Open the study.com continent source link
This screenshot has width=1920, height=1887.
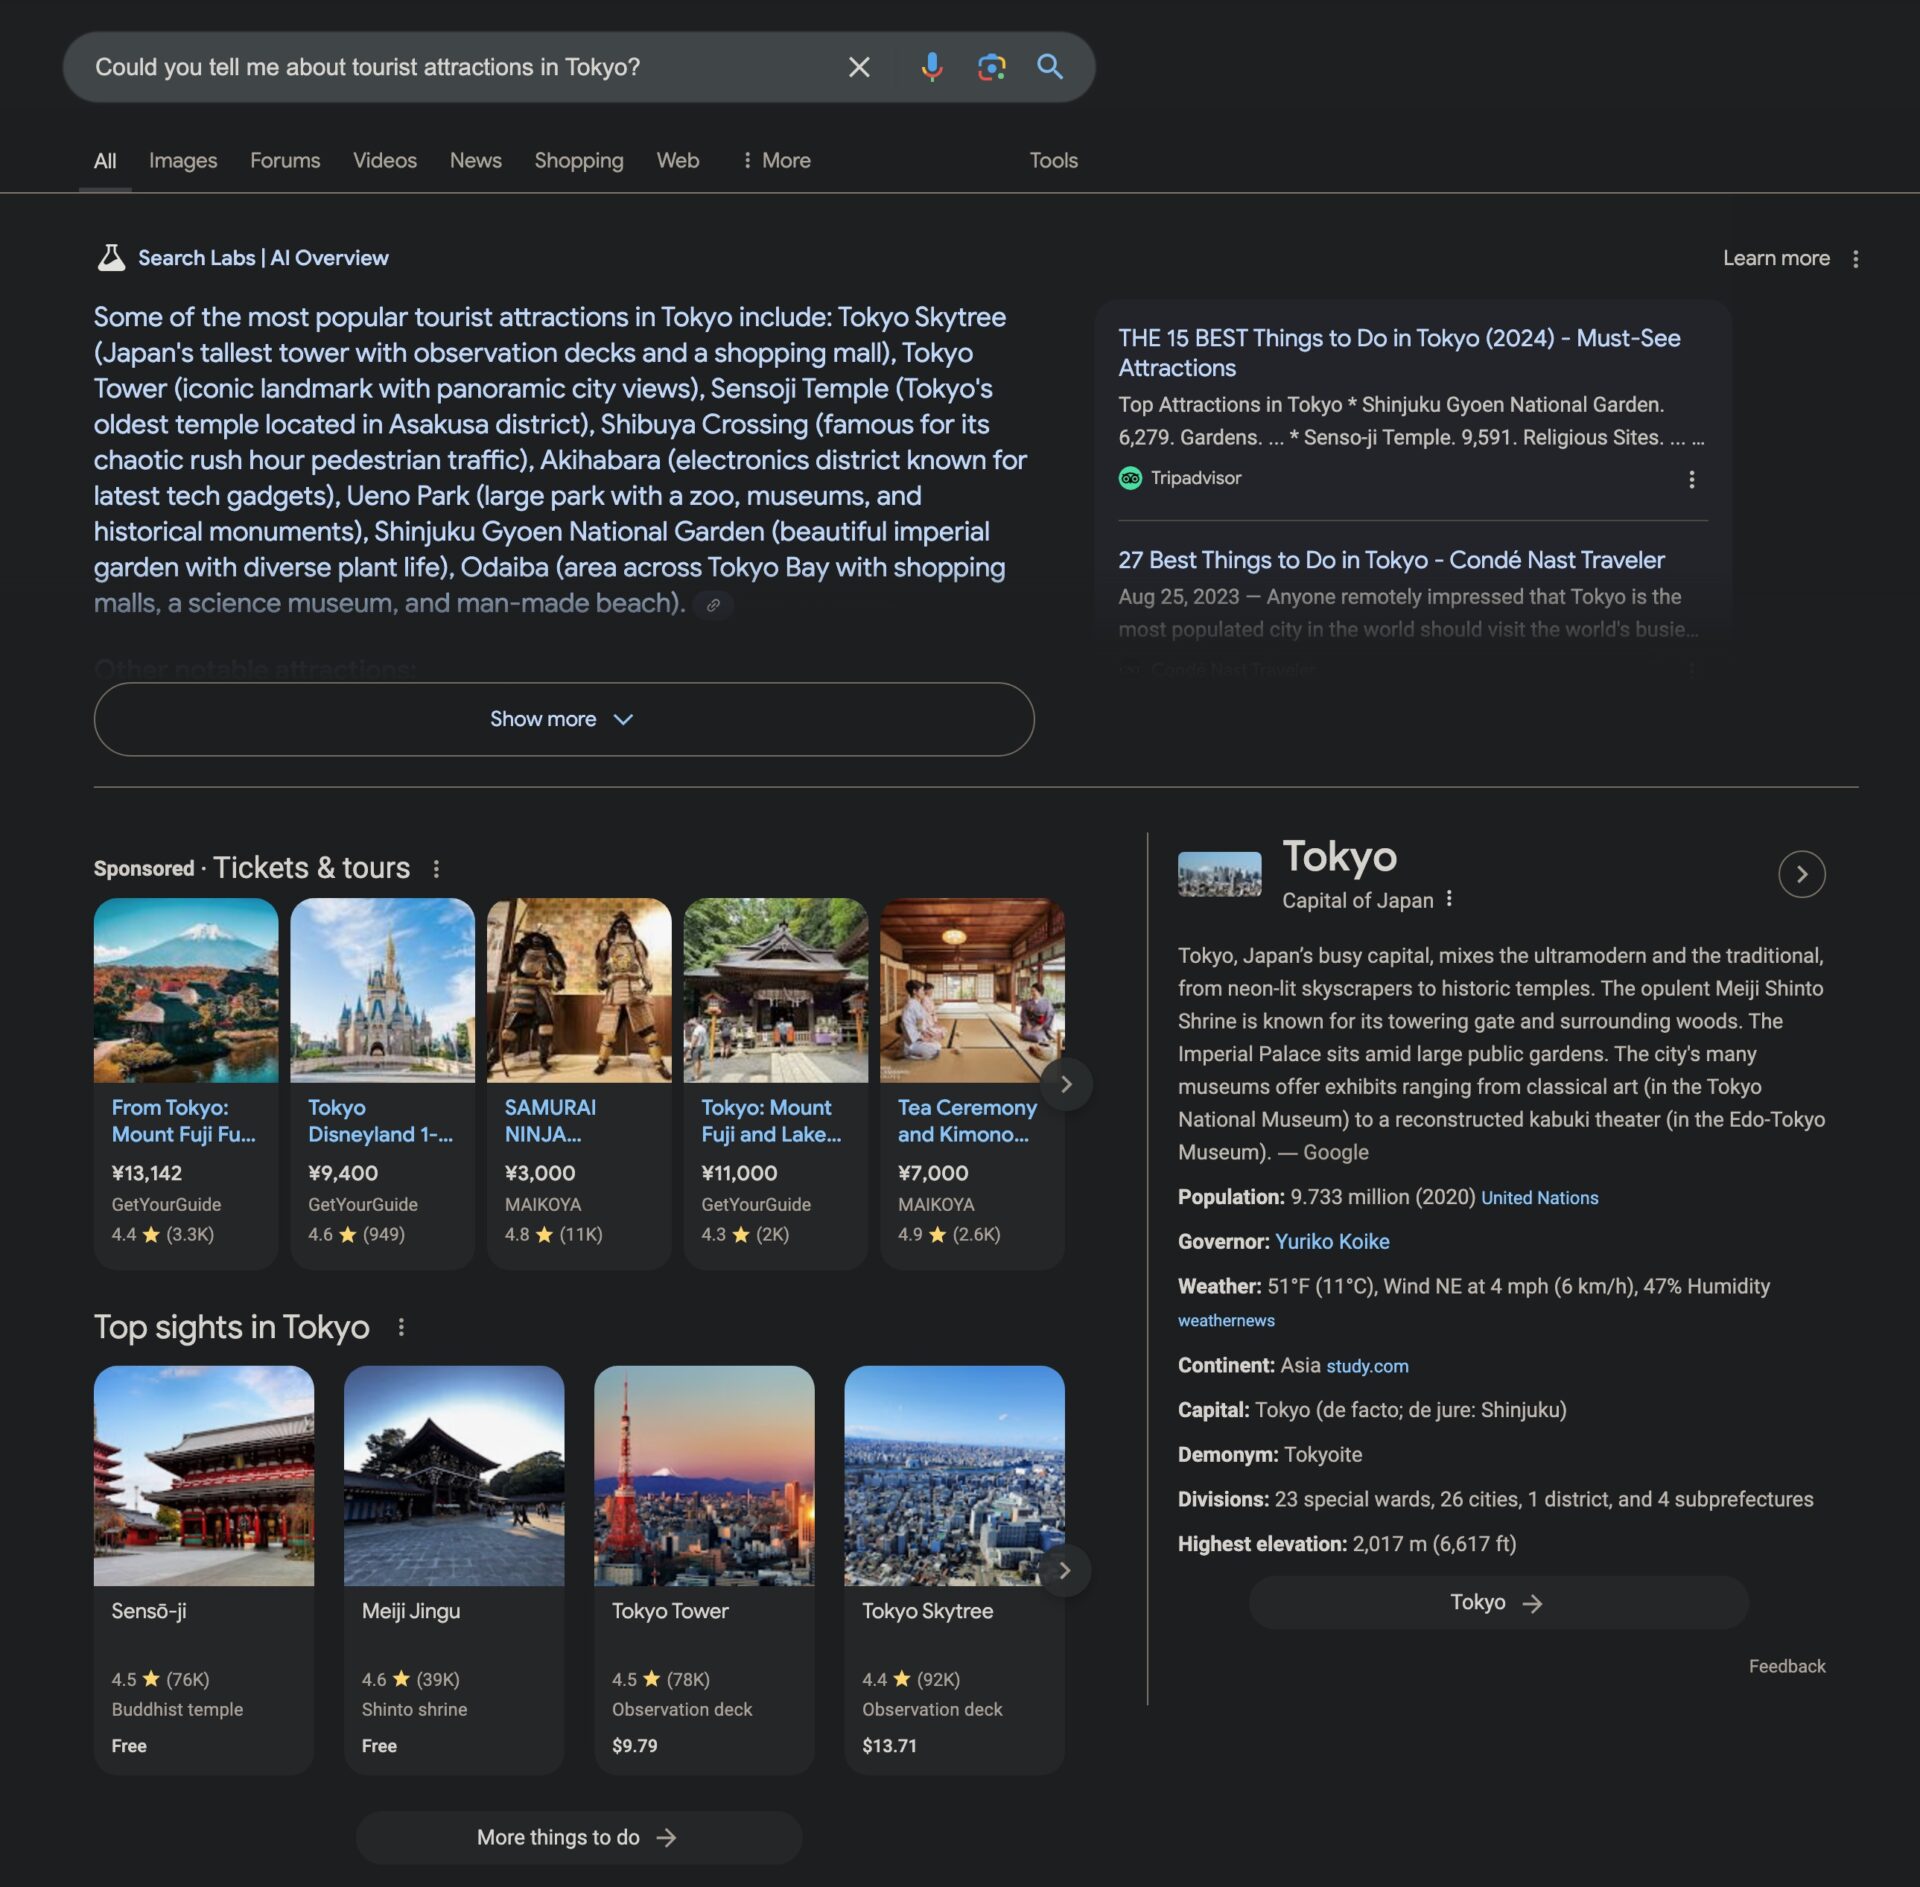click(x=1367, y=1366)
